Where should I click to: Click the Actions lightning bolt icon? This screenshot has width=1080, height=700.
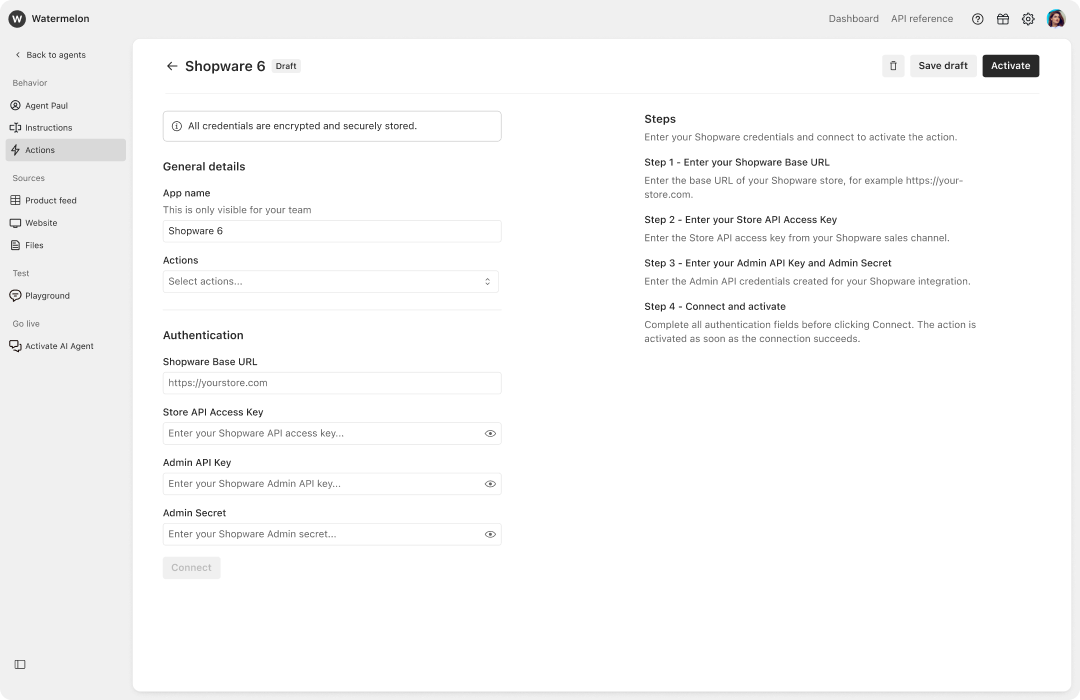(x=16, y=150)
